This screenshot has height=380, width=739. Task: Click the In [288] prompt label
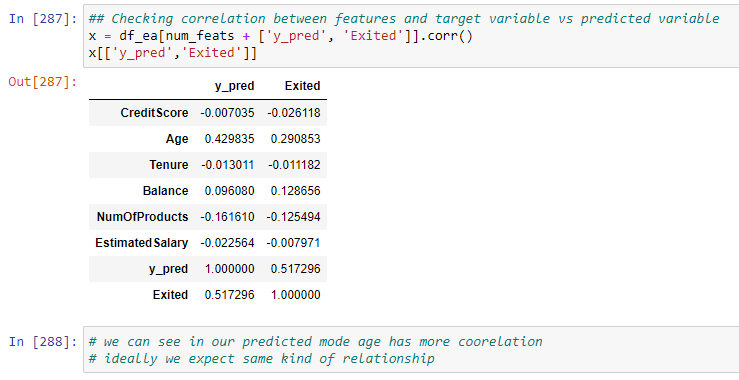[x=43, y=341]
